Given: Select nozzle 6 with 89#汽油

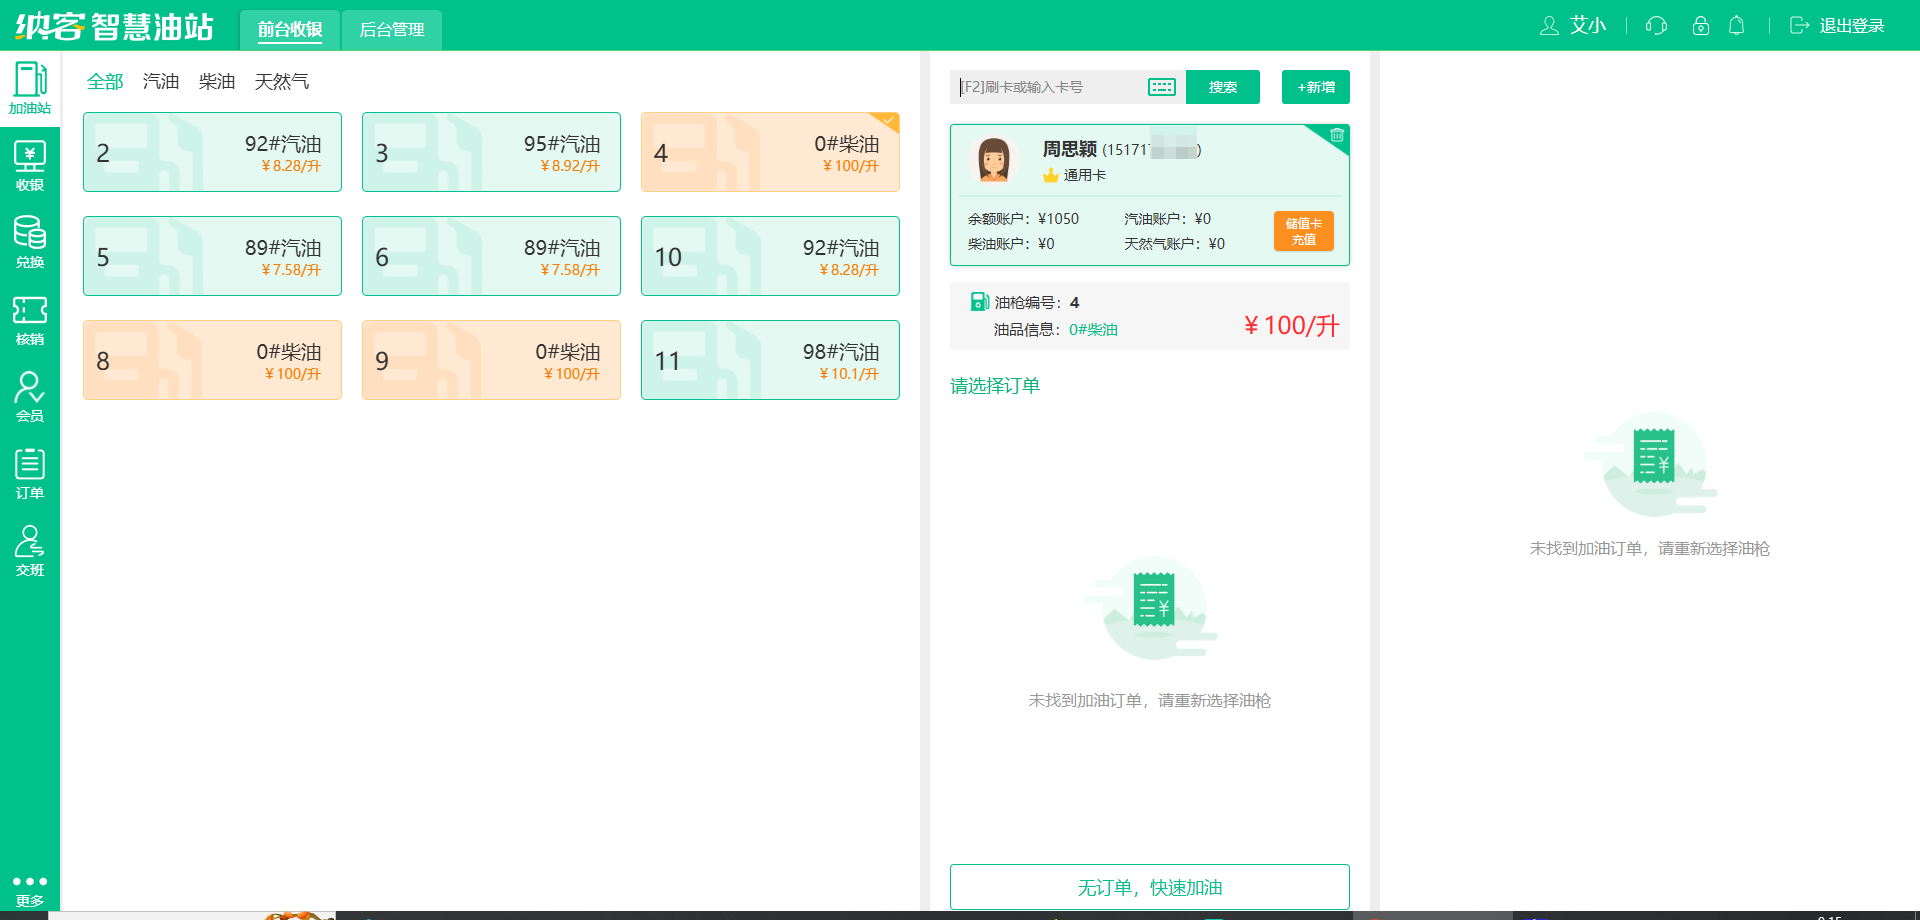Looking at the screenshot, I should coord(491,256).
